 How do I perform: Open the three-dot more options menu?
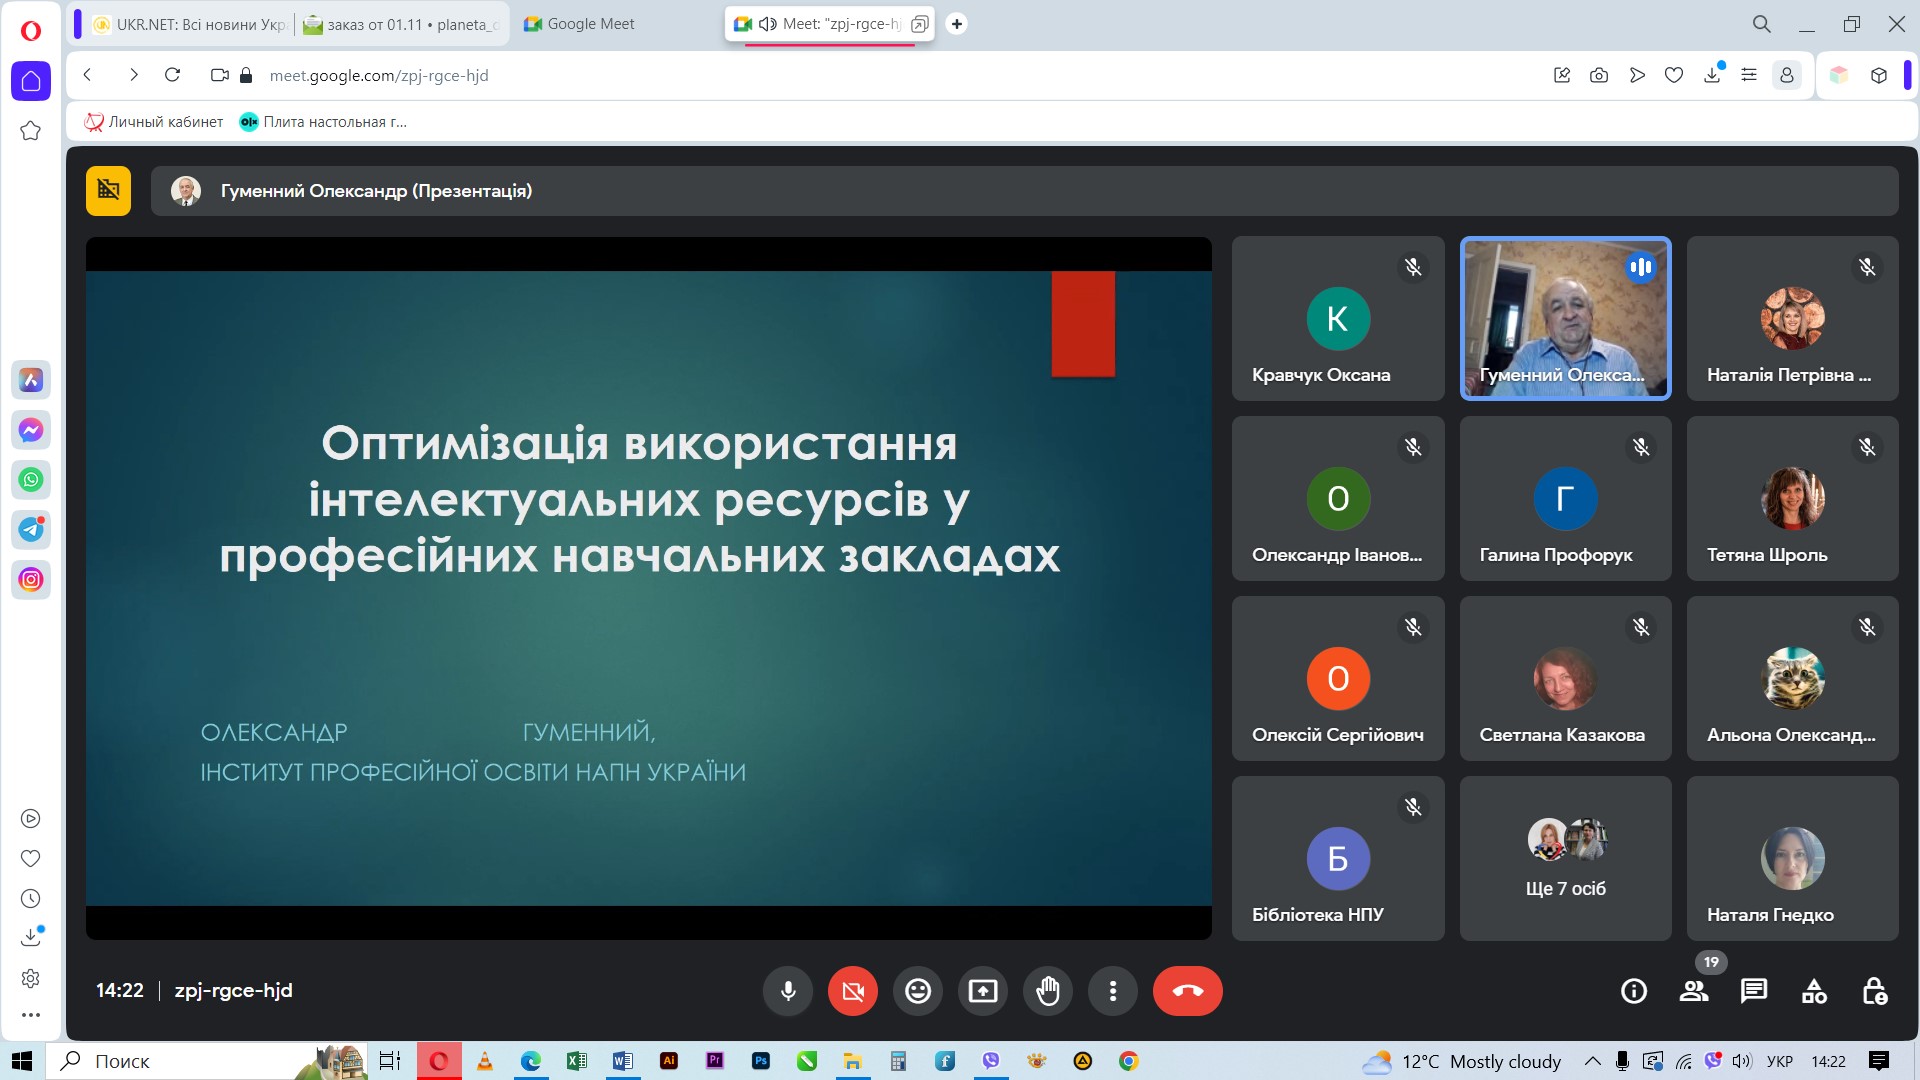tap(1112, 991)
